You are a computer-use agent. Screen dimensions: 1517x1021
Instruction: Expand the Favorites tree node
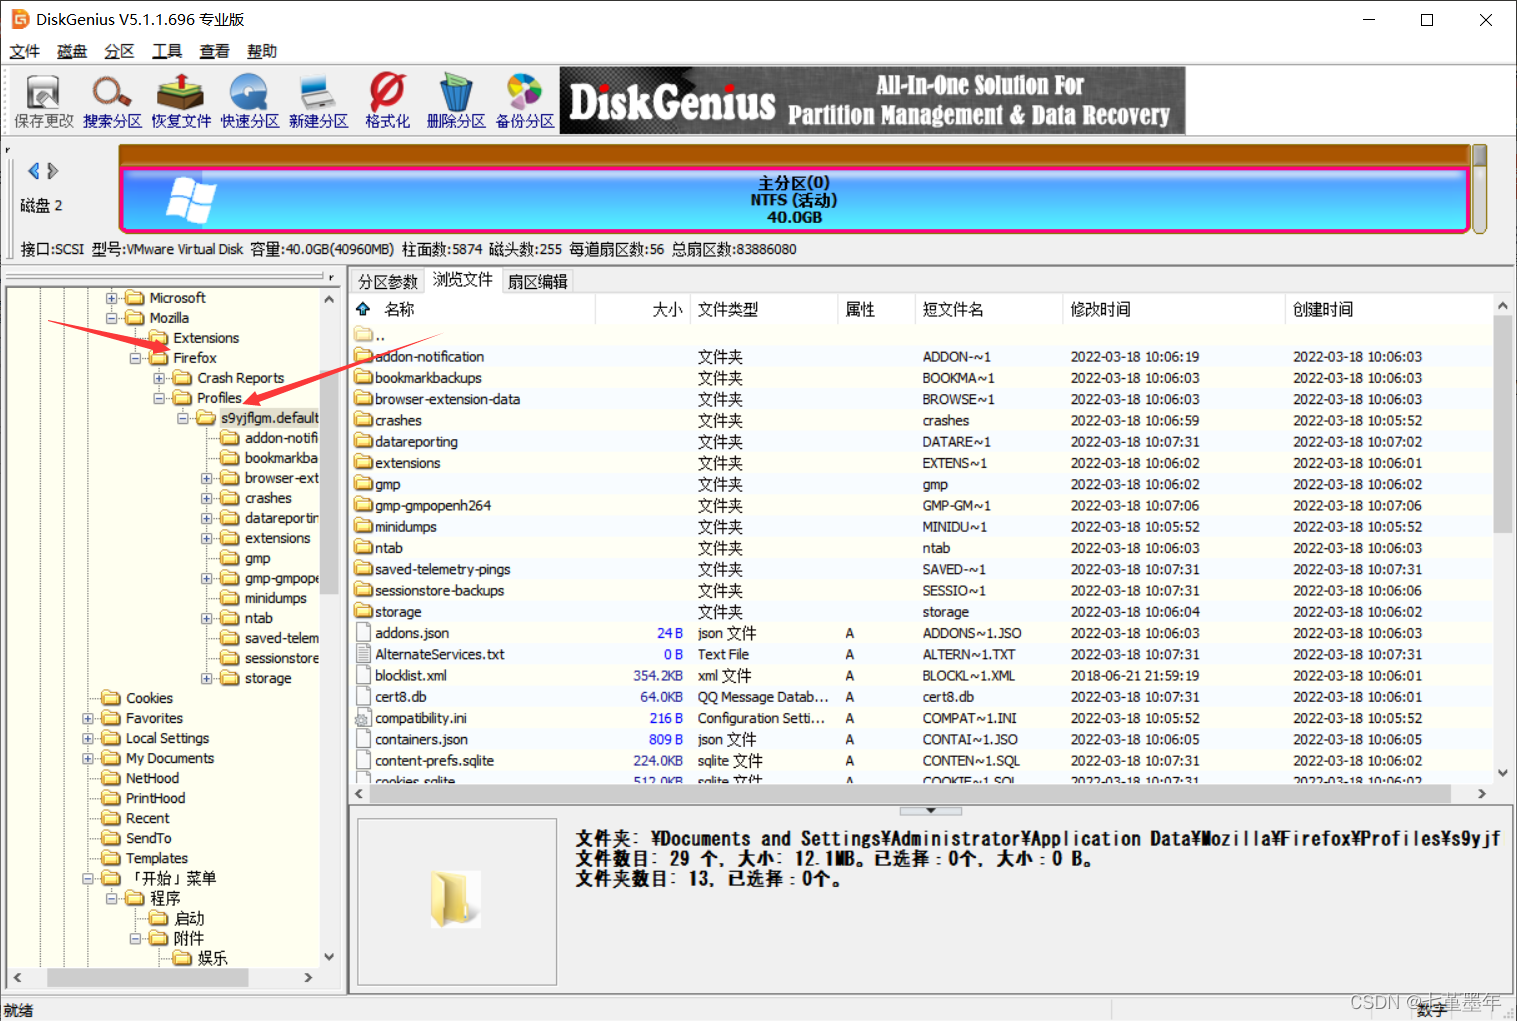click(88, 718)
